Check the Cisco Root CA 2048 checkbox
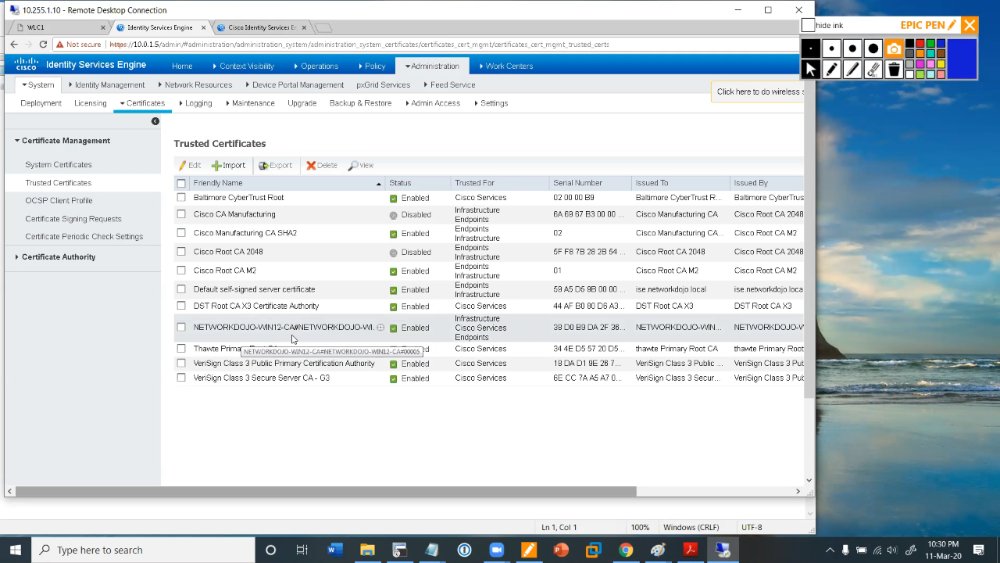The width and height of the screenshot is (1000, 563). click(x=181, y=252)
